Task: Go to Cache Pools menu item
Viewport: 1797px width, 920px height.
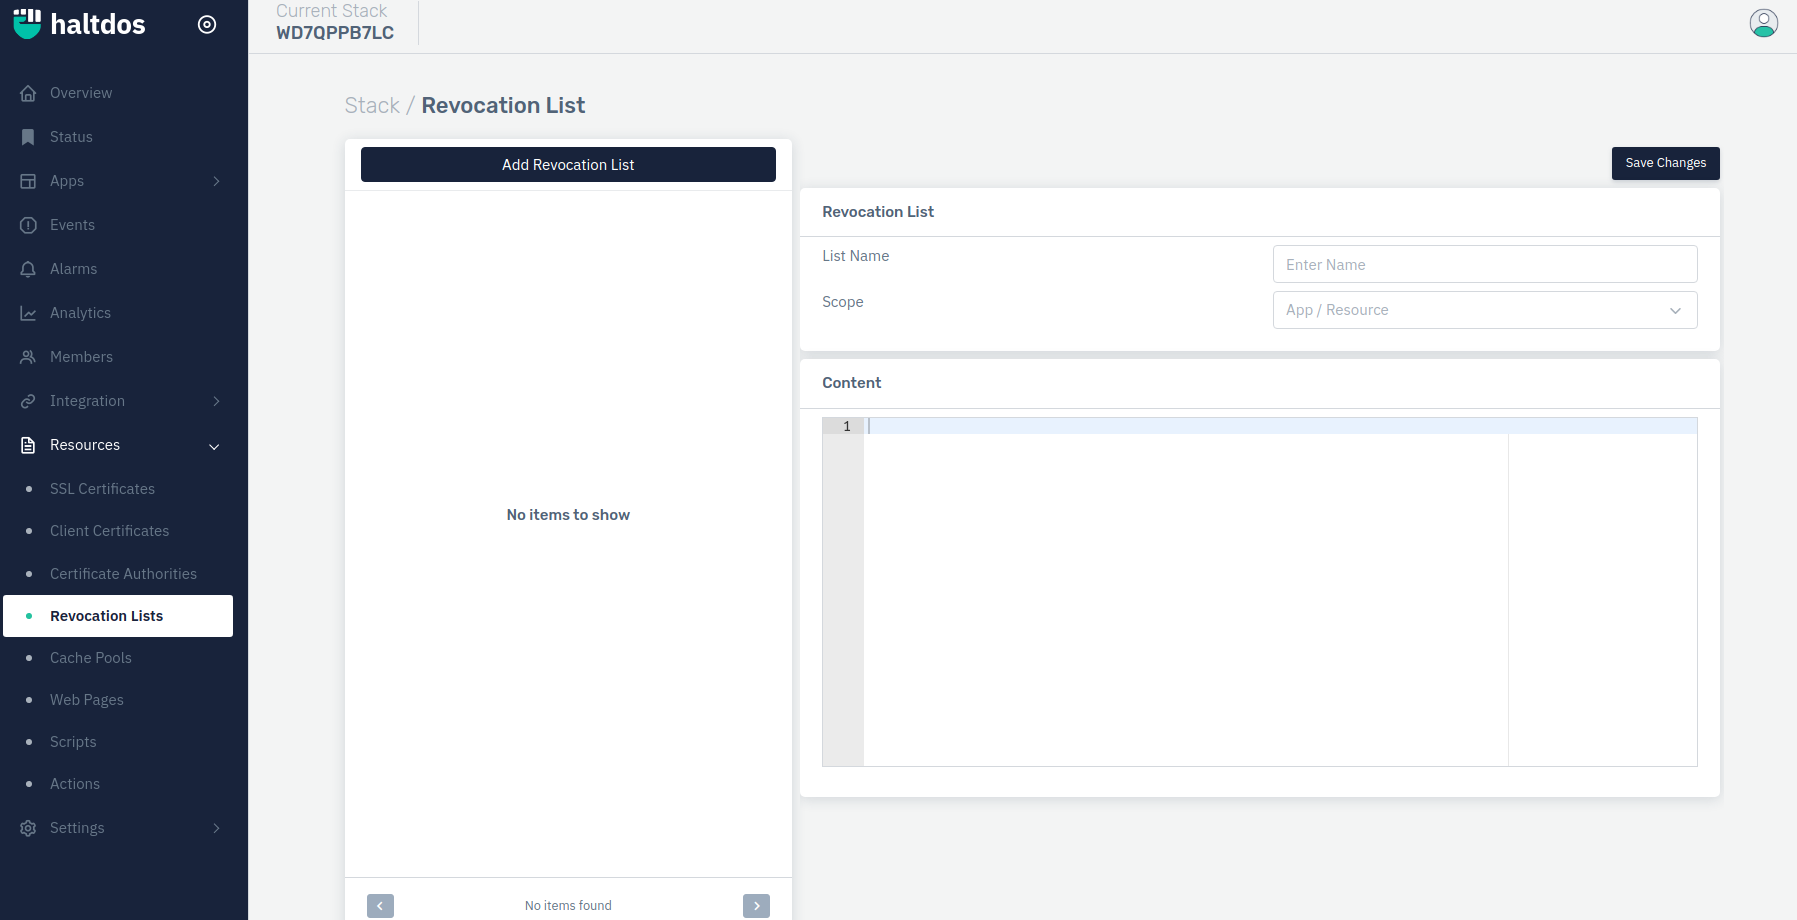Action: pos(91,658)
